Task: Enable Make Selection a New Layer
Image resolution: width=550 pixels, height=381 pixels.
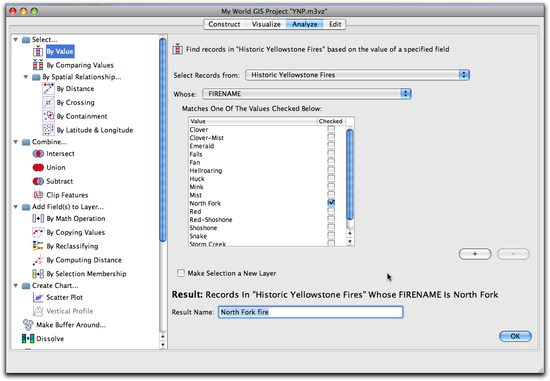Action: [x=181, y=273]
